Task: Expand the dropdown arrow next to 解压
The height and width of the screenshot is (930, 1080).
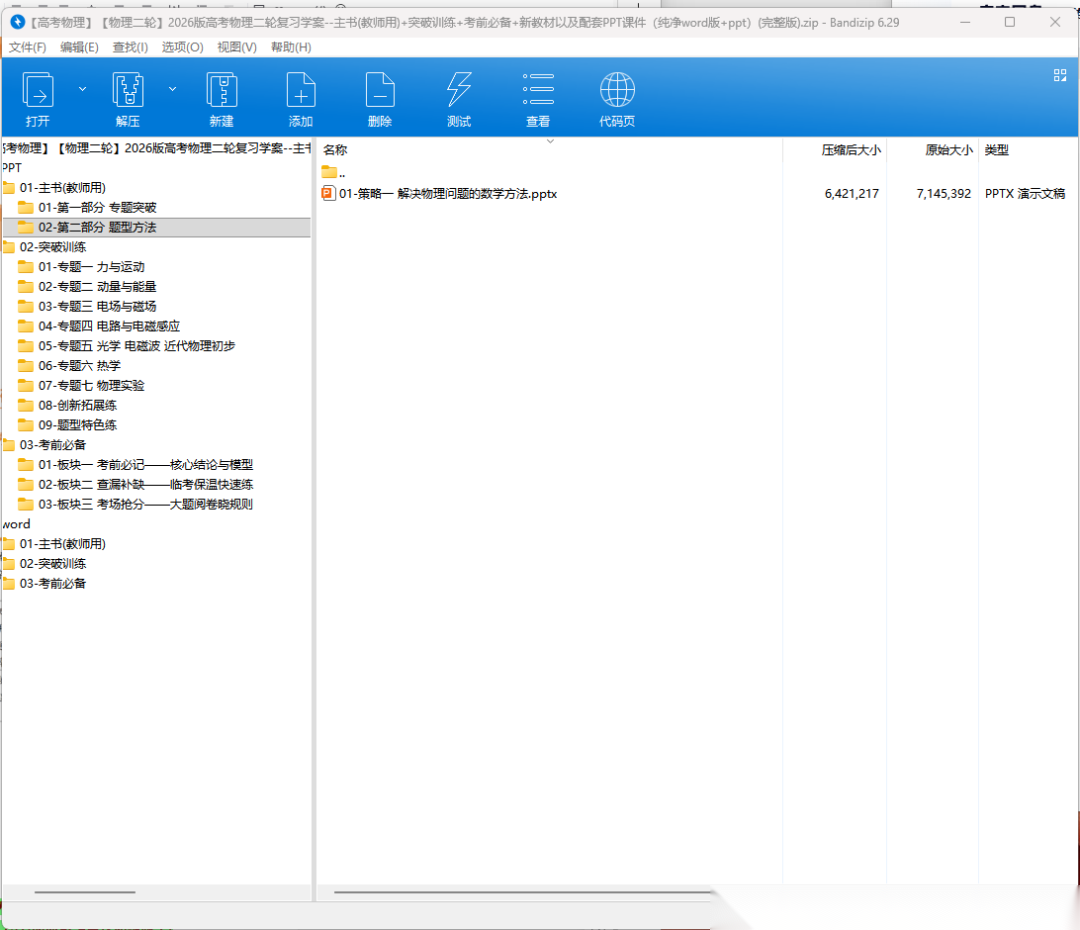Action: [172, 89]
